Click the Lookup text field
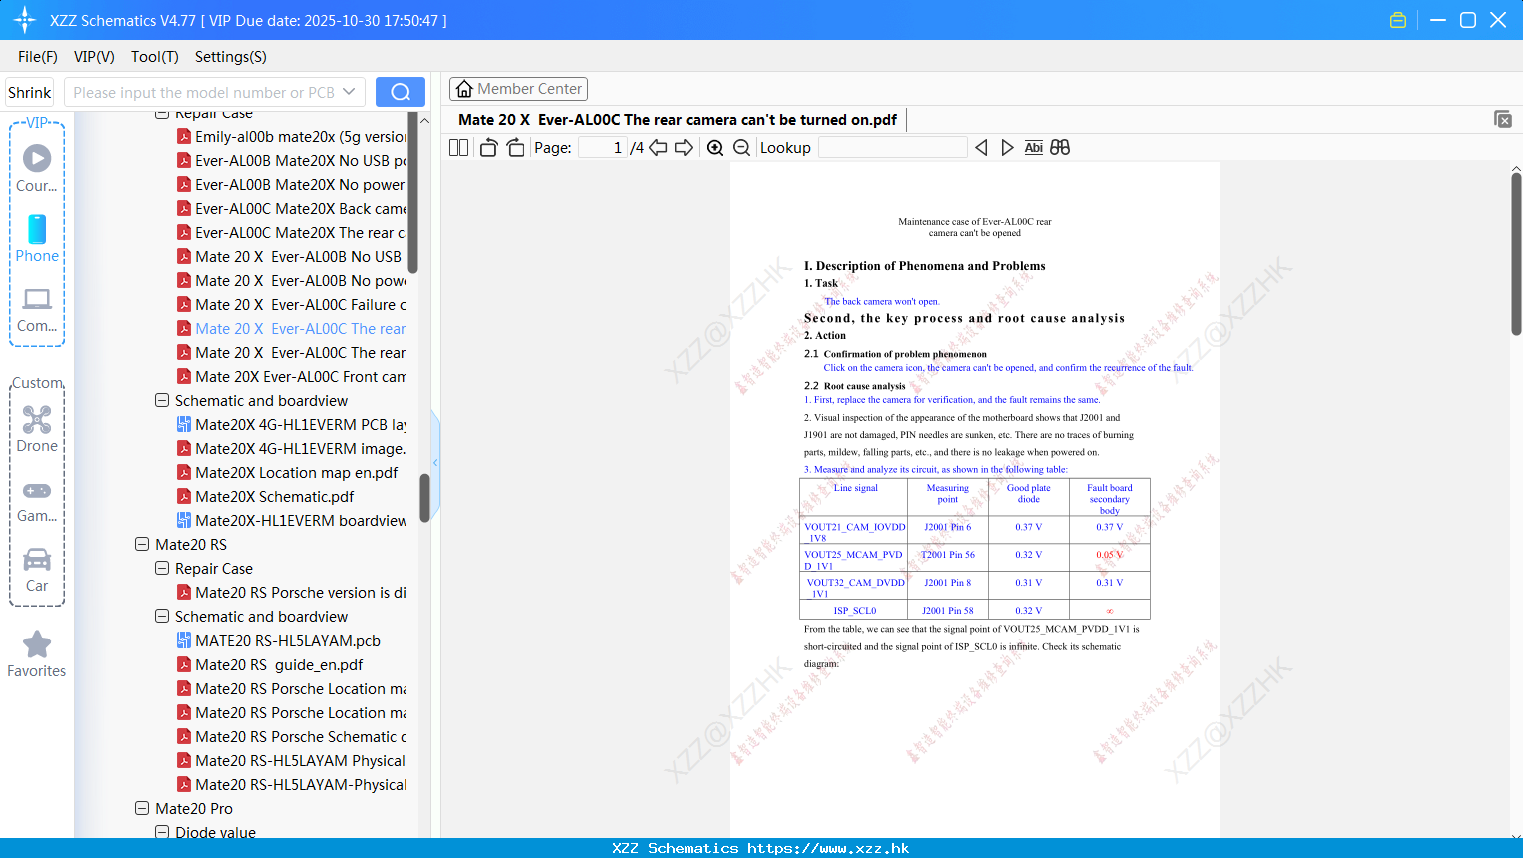Viewport: 1523px width, 858px height. [892, 148]
